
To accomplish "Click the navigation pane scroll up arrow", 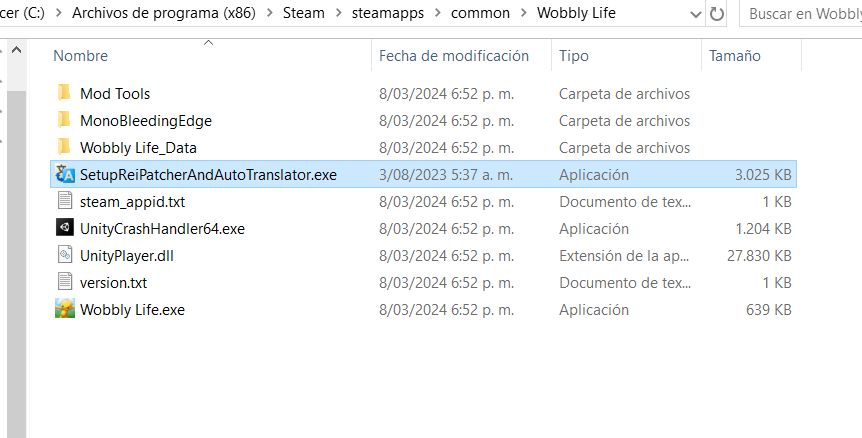I will 16,51.
